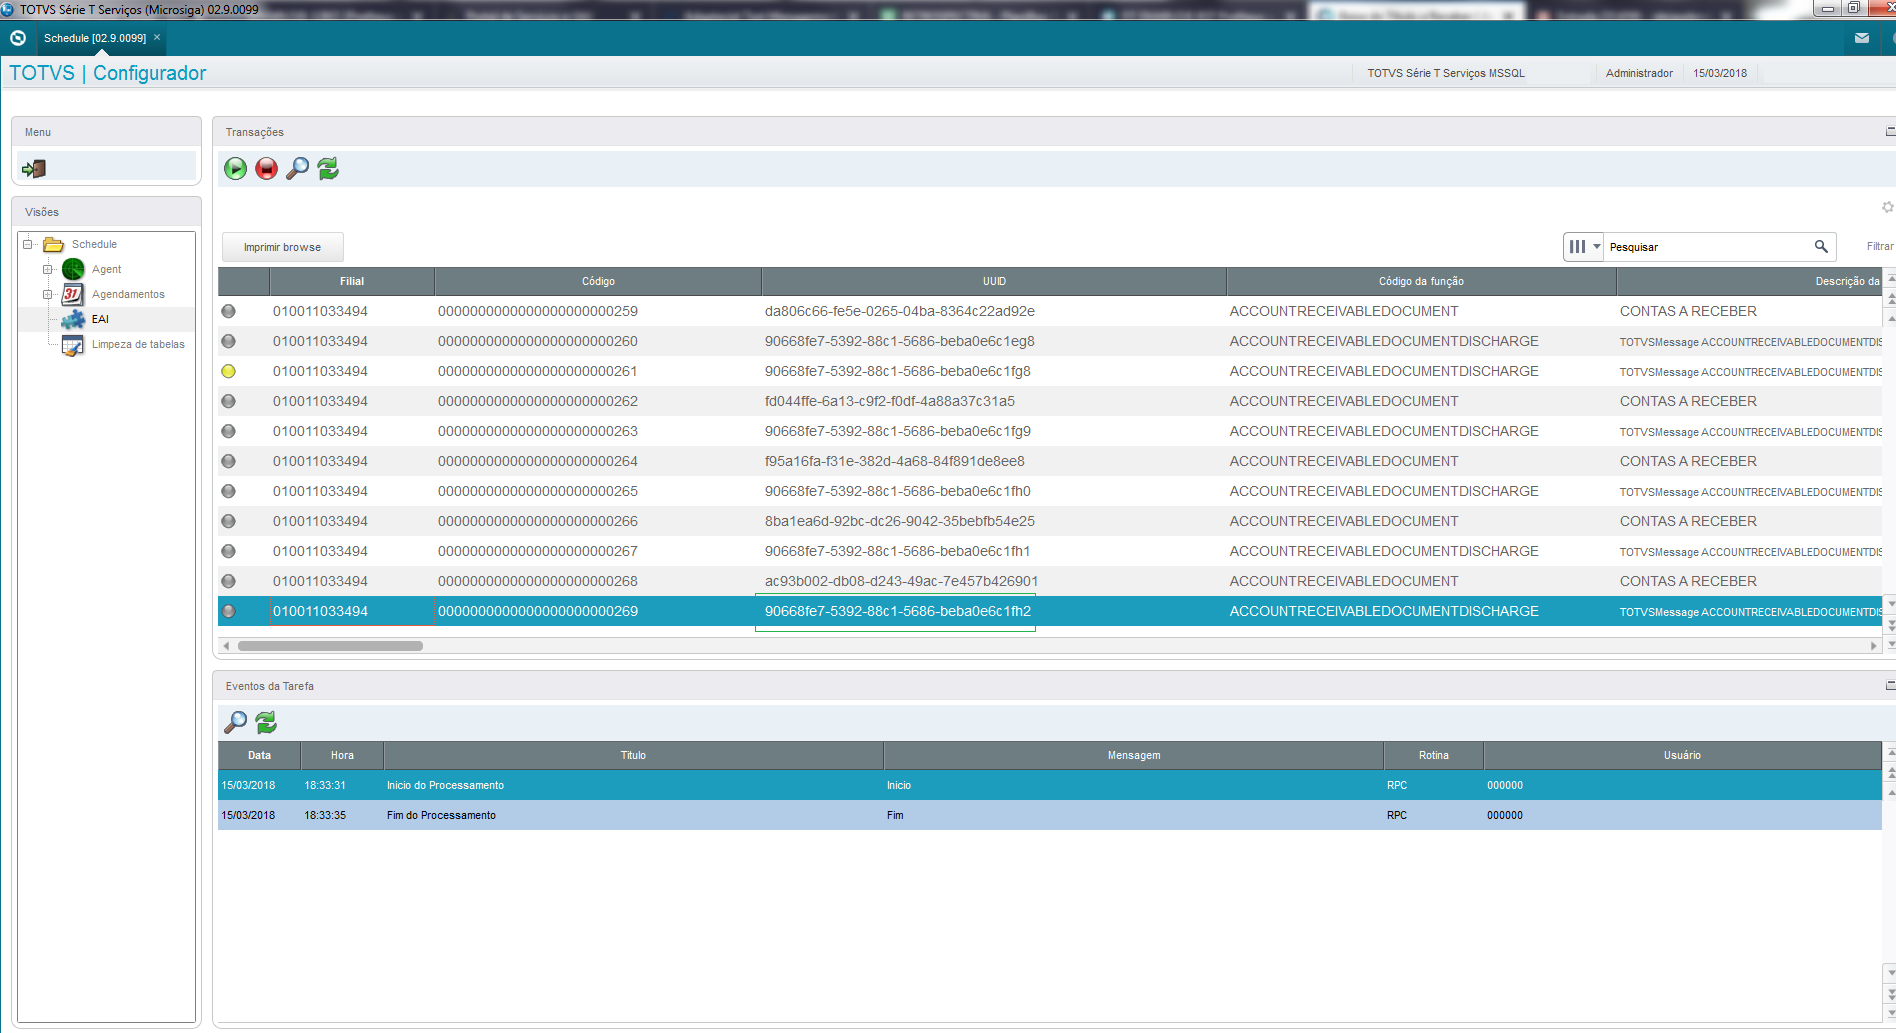Click UUID da806c66-fe5e-0265-04ba-8364c22ad92e
This screenshot has width=1896, height=1033.
click(900, 311)
